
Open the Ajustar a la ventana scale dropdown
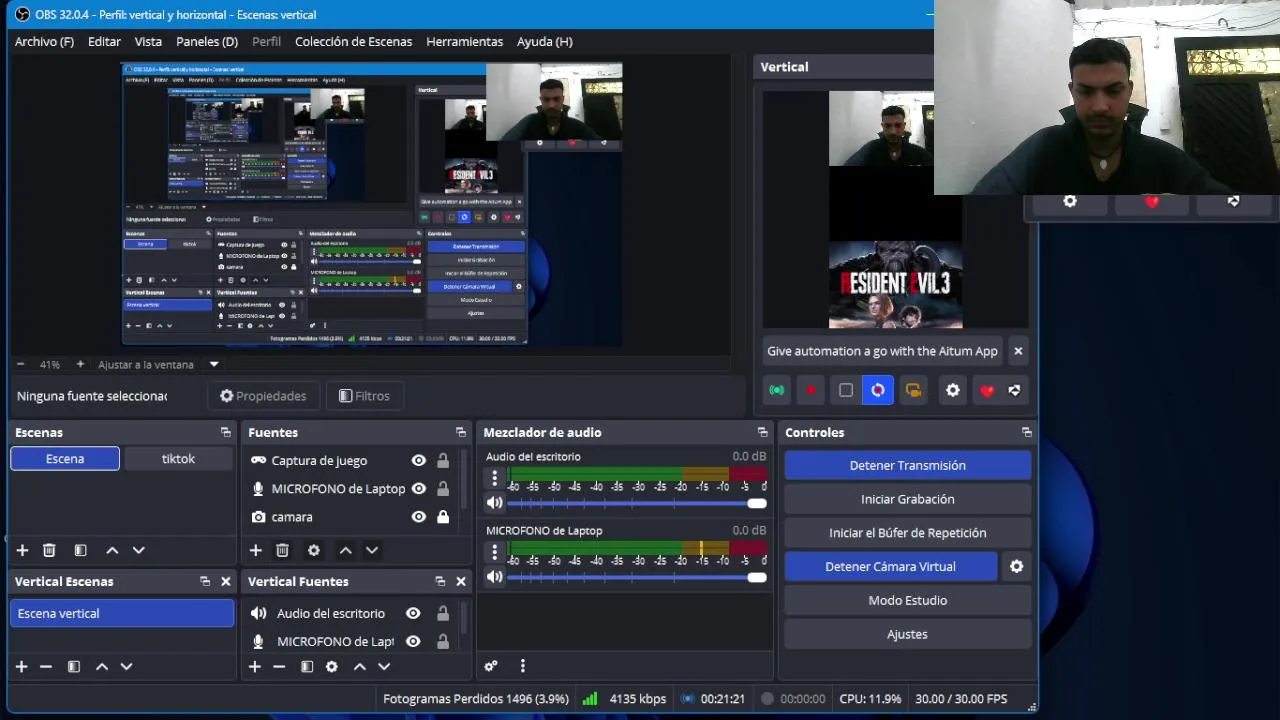click(x=214, y=365)
